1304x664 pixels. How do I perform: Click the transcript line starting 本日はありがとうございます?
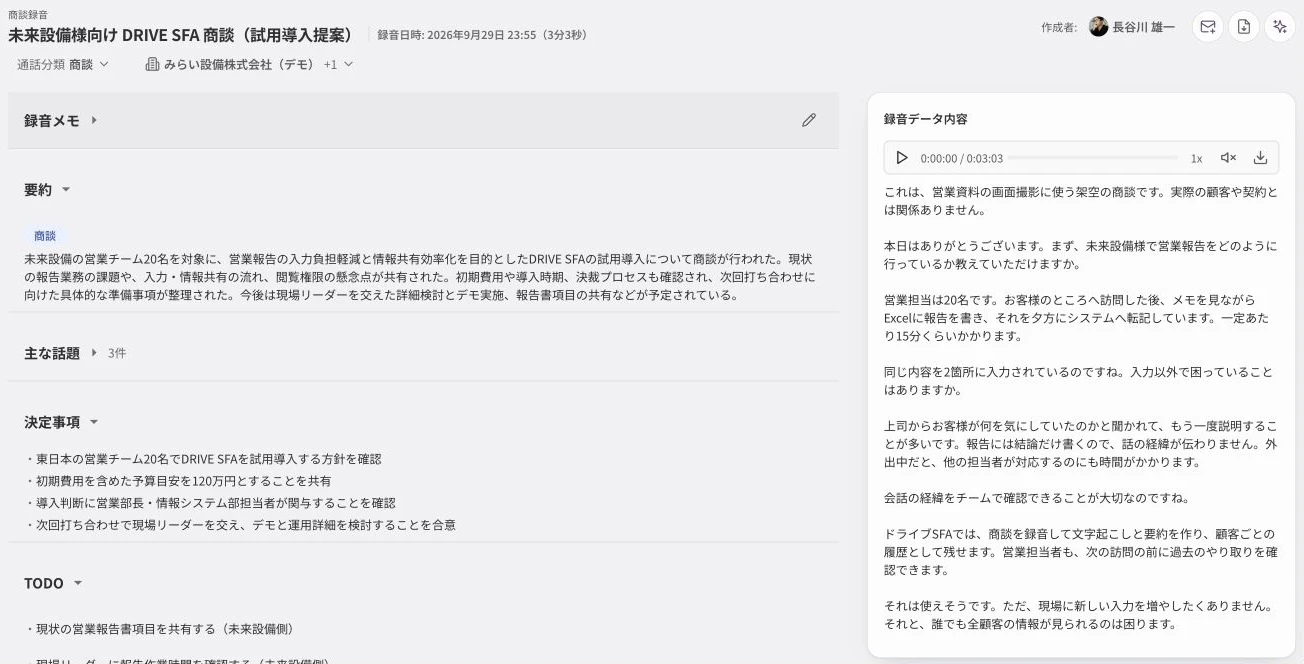coord(1081,255)
